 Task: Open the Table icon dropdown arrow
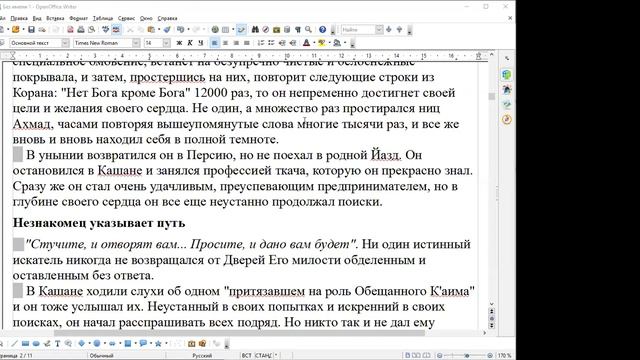coord(232,29)
